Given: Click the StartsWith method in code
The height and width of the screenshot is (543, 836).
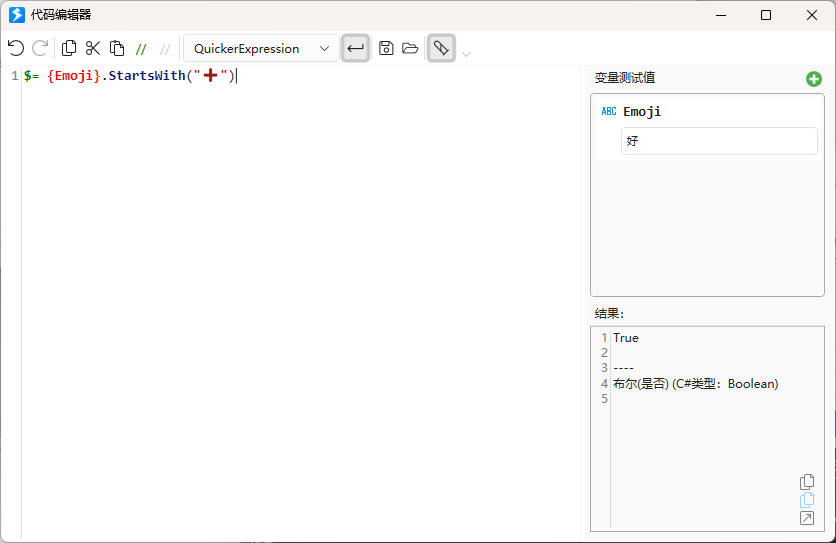Looking at the screenshot, I should (147, 76).
